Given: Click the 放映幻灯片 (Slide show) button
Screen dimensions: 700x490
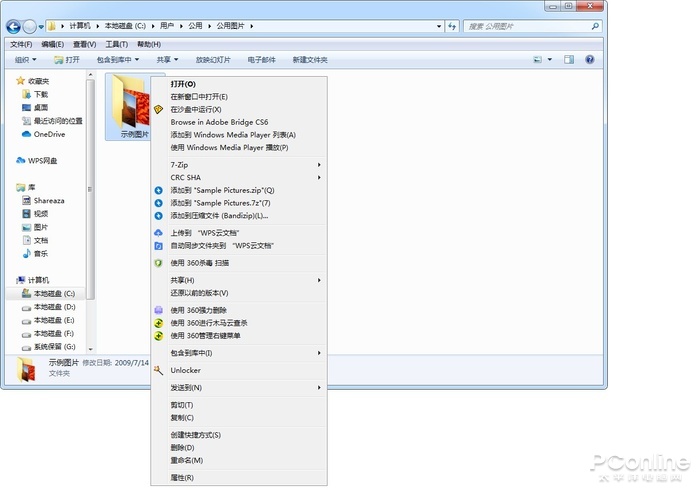Looking at the screenshot, I should [x=214, y=60].
